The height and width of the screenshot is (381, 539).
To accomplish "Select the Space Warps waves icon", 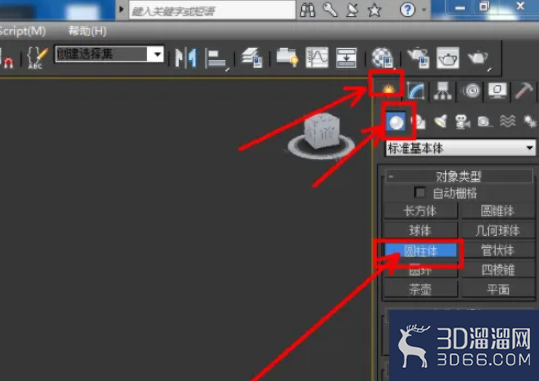I will pyautogui.click(x=507, y=121).
